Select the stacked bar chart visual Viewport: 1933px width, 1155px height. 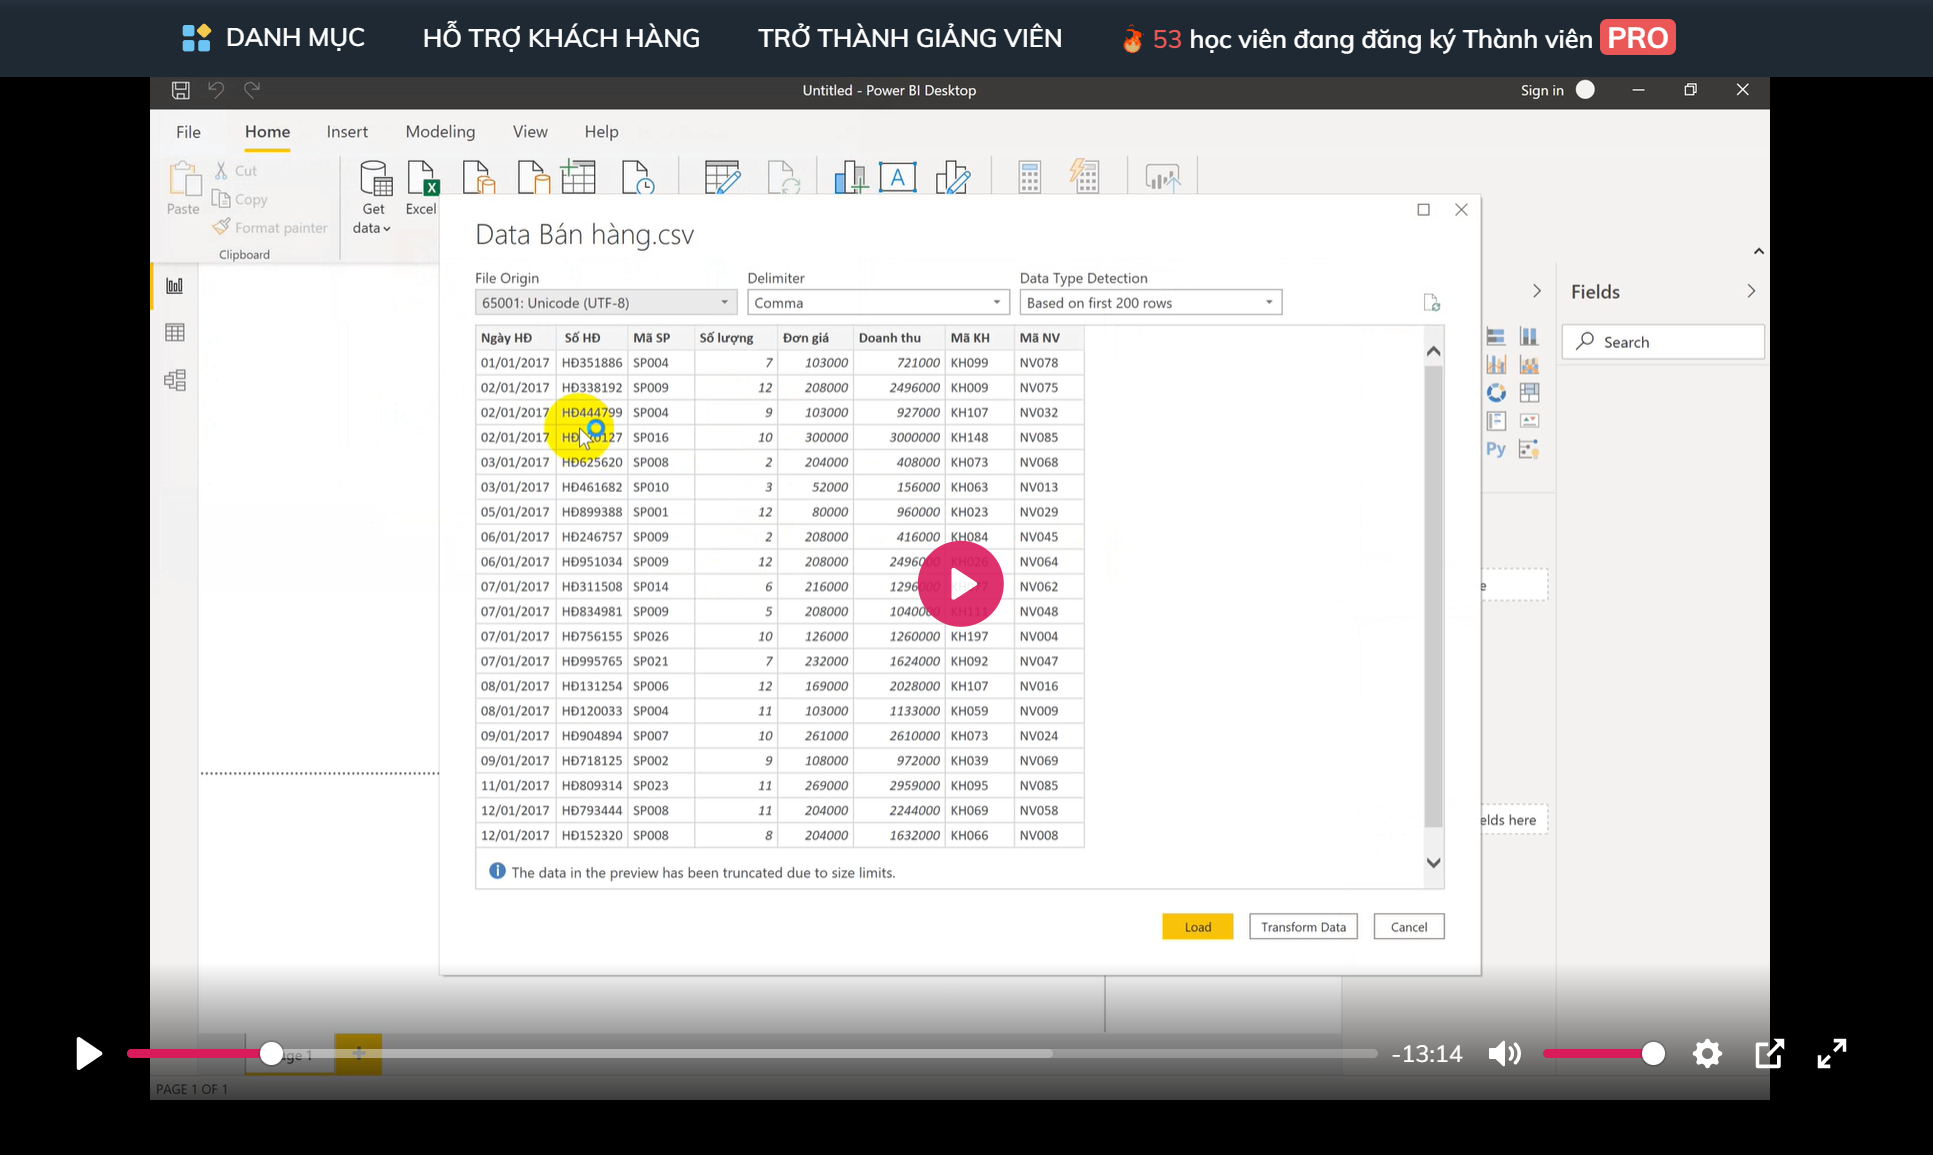click(x=1496, y=337)
